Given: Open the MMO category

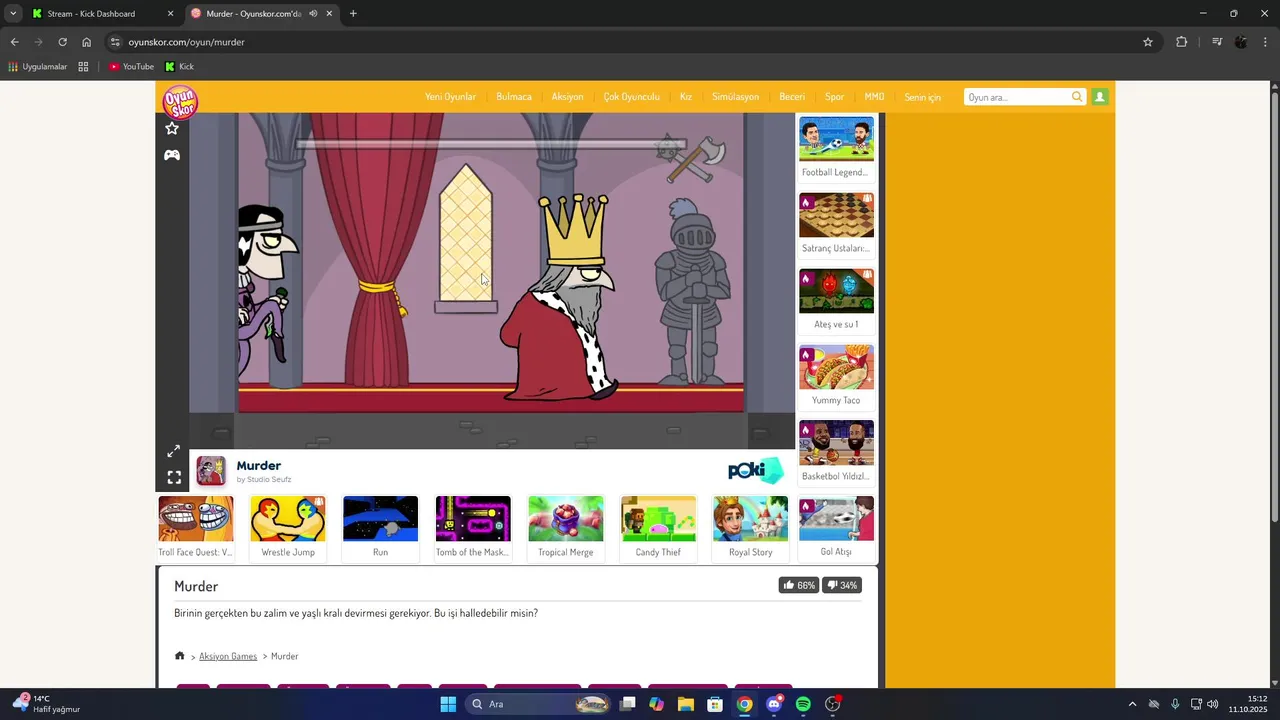Looking at the screenshot, I should coord(874,97).
